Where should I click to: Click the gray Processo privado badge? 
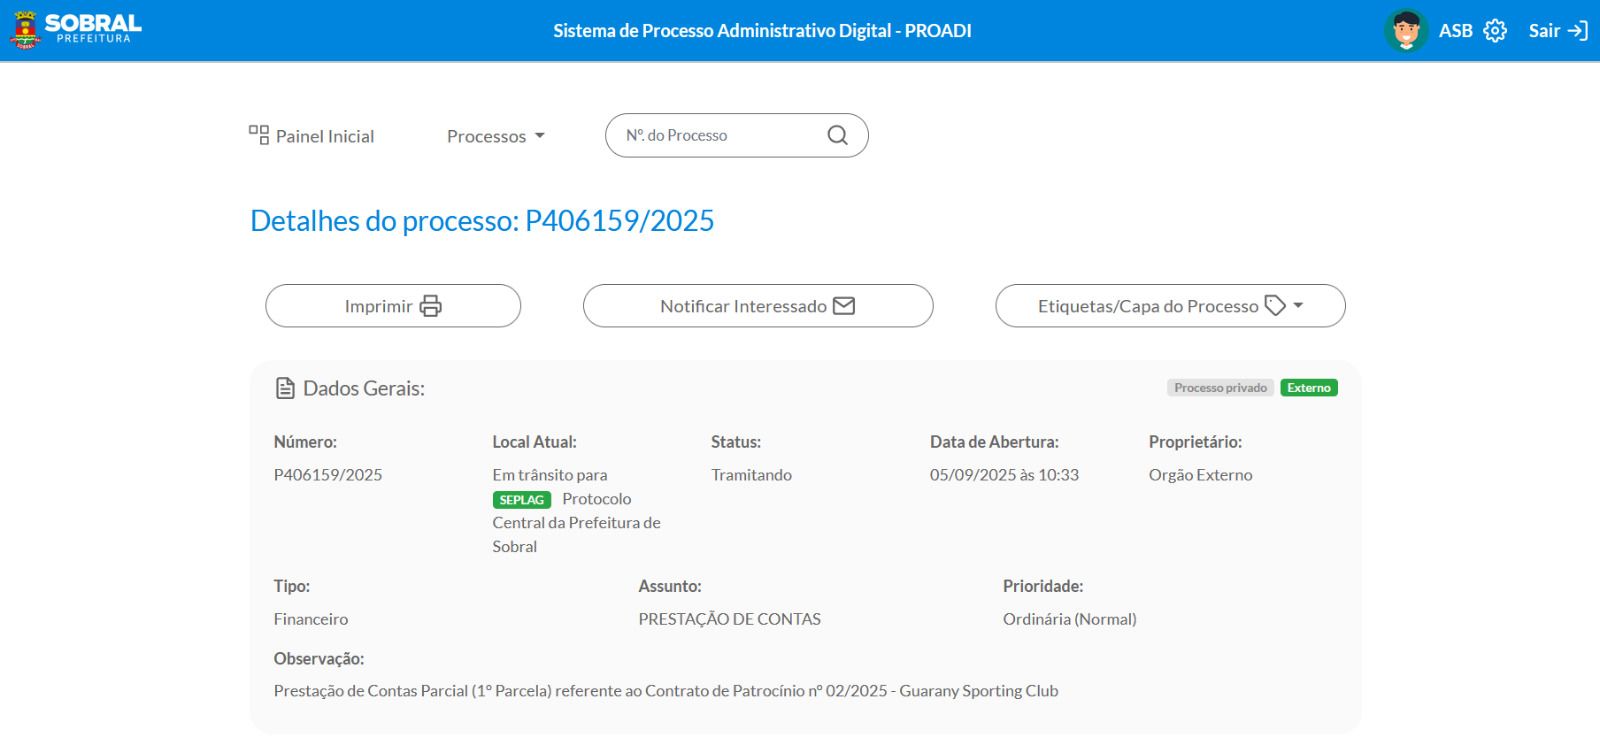[1220, 388]
